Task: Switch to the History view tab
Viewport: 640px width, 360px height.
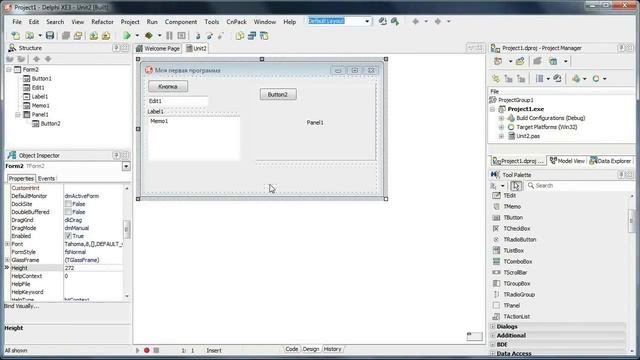Action: [x=332, y=349]
